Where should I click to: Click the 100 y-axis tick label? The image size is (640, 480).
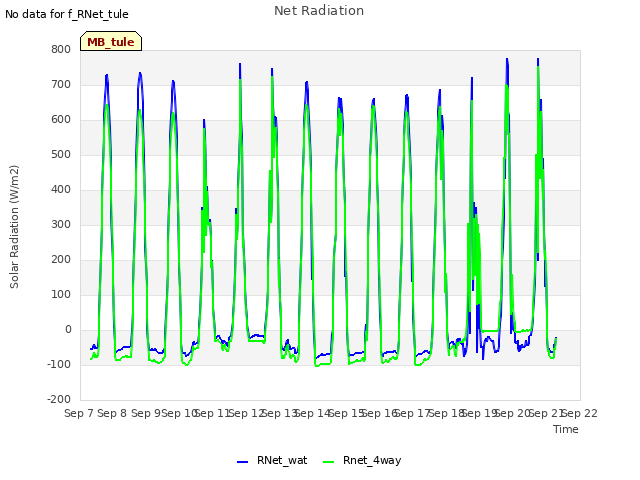[61, 294]
